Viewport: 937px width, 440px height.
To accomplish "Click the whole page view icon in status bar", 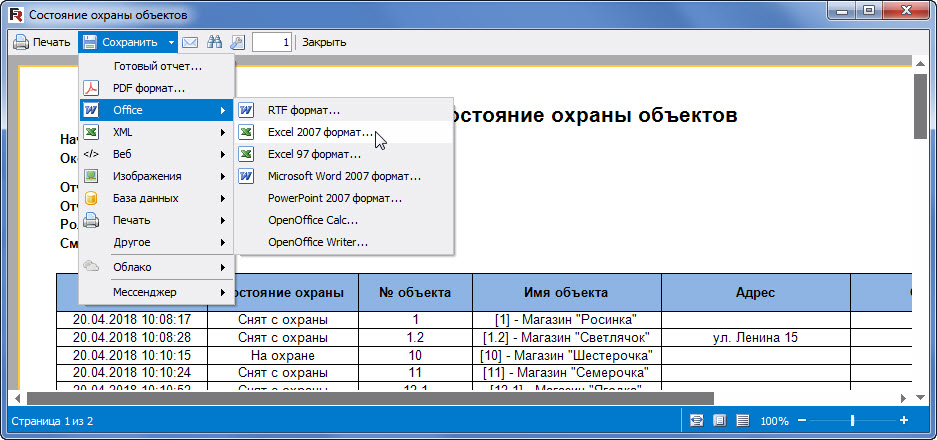I will [x=719, y=420].
